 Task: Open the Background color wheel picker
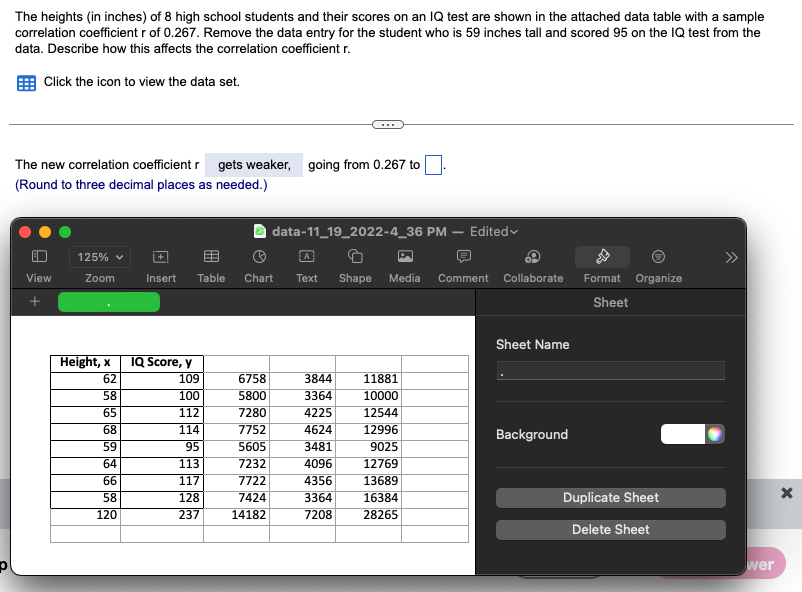click(x=715, y=434)
